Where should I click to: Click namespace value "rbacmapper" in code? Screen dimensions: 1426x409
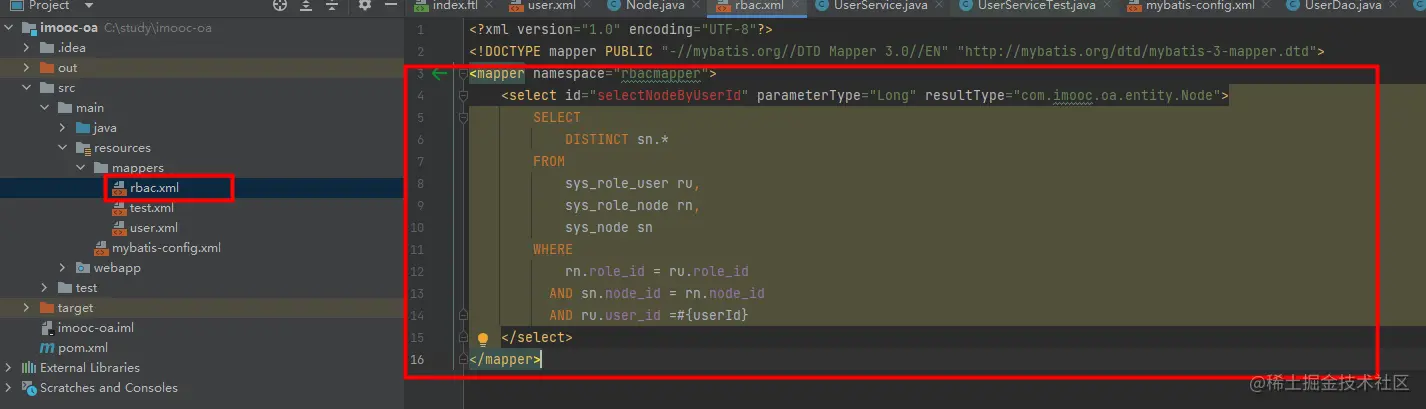coord(661,74)
